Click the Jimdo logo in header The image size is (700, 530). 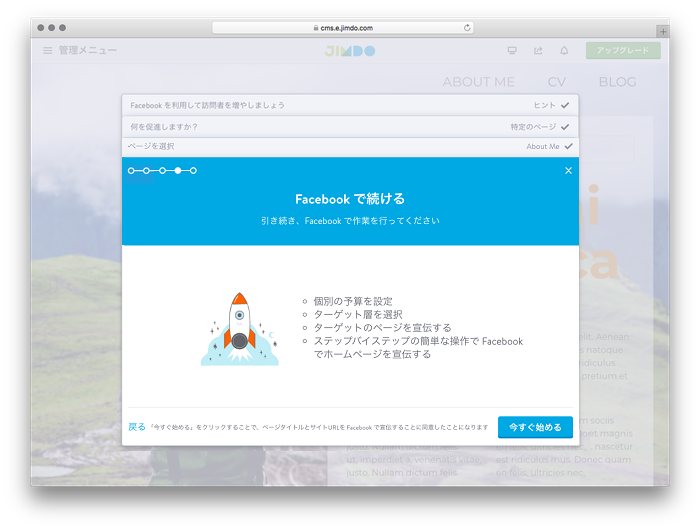click(x=350, y=51)
